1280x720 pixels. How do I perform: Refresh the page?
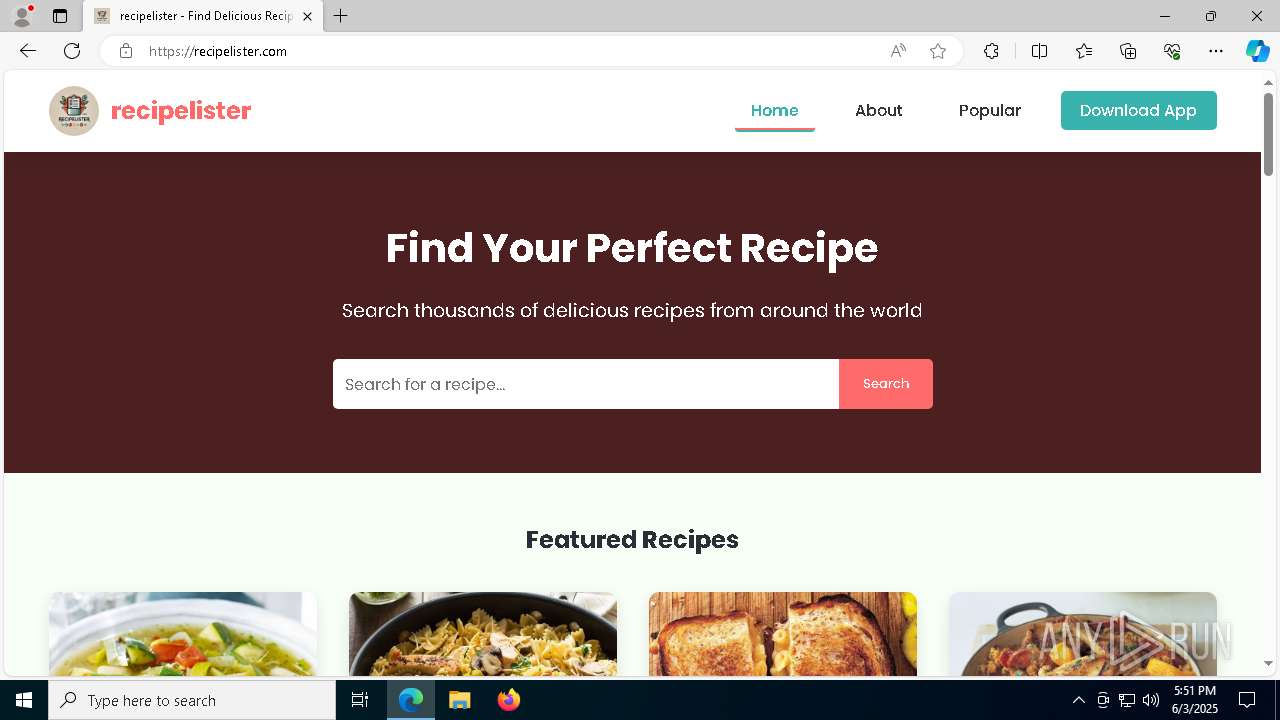(72, 51)
